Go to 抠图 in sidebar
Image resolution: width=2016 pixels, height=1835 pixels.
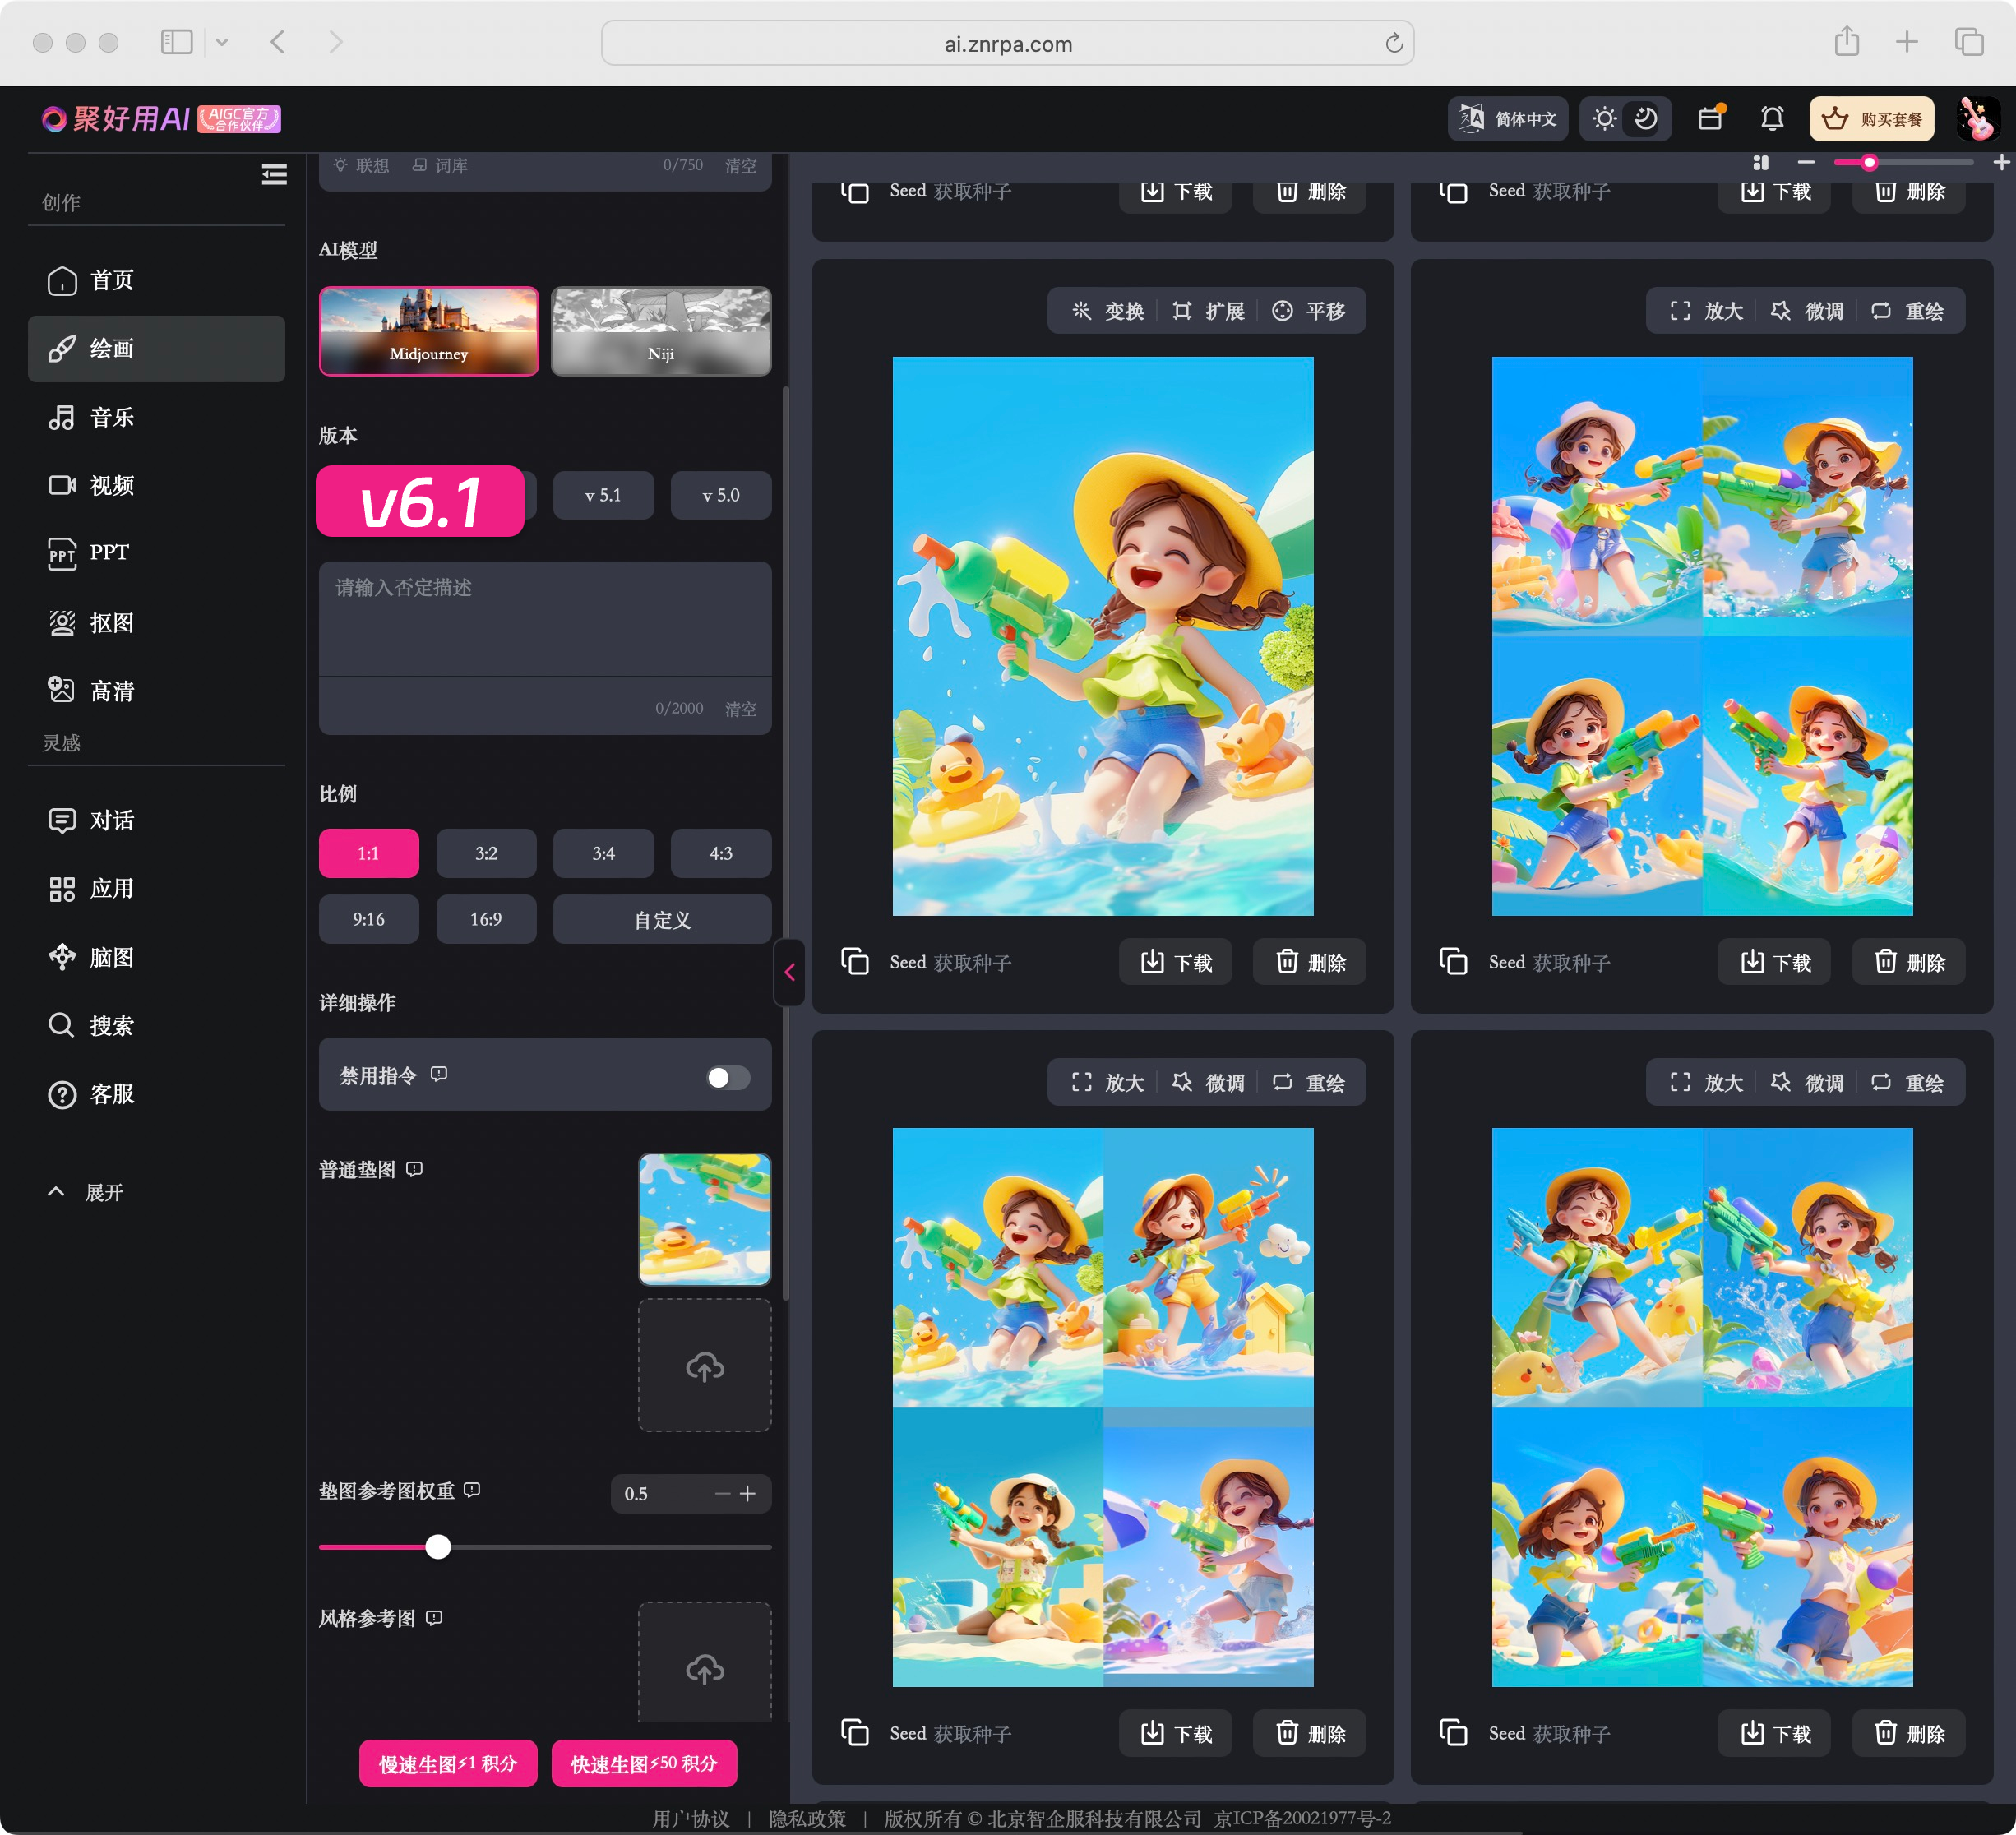(x=111, y=623)
